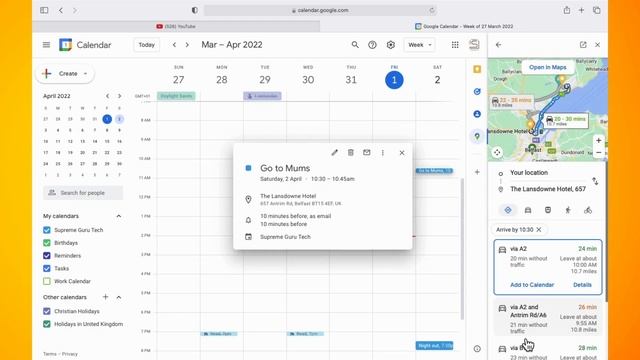This screenshot has height=360, width=640.
Task: Toggle Safari sidebar button
Action: [x=44, y=10]
